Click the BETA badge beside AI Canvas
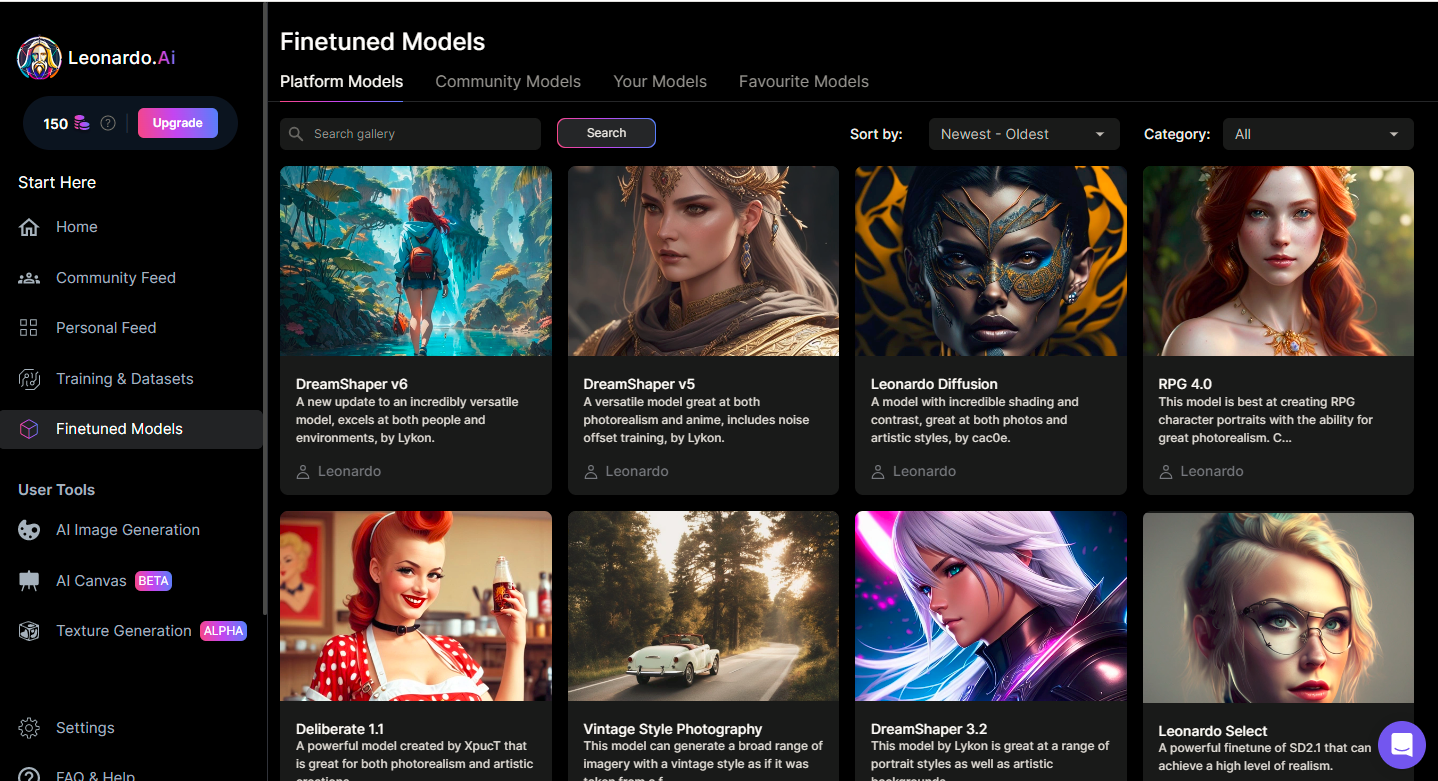Image resolution: width=1438 pixels, height=781 pixels. click(x=153, y=581)
